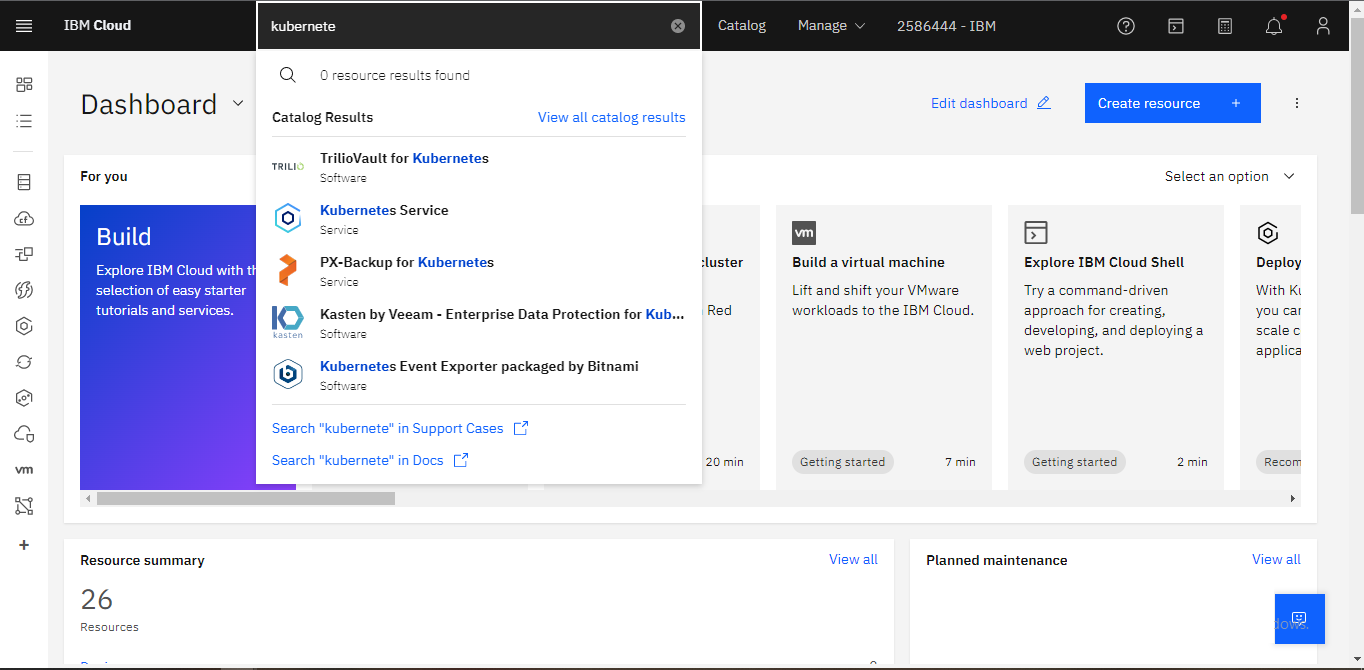Open the resource list sidebar icon
The height and width of the screenshot is (670, 1364).
point(24,121)
